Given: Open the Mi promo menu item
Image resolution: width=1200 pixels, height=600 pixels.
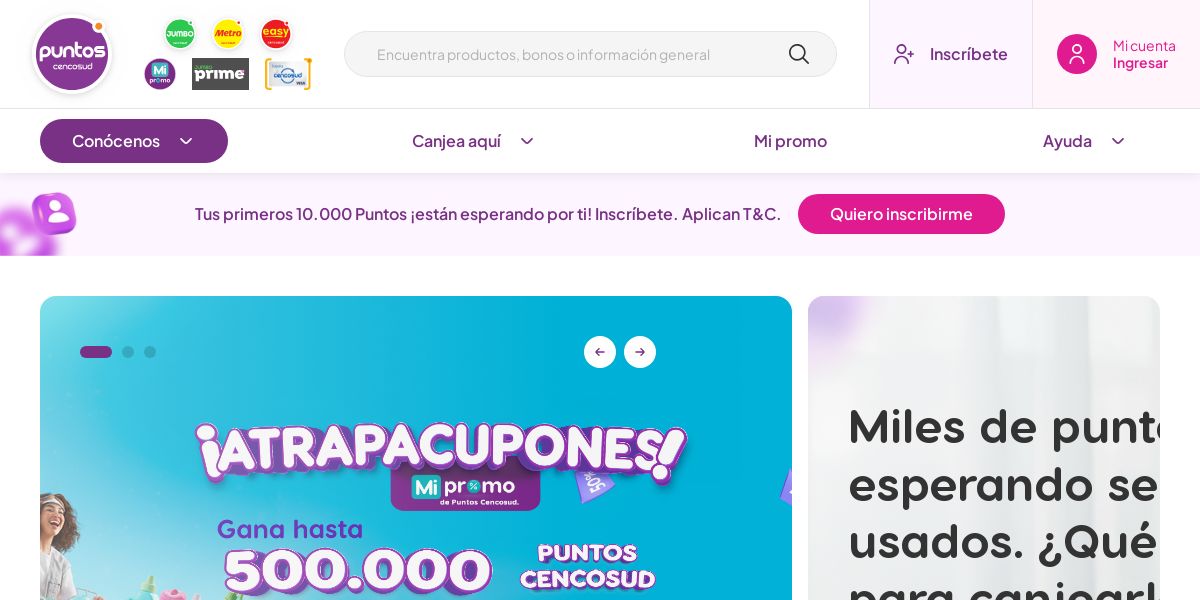Looking at the screenshot, I should coord(790,141).
